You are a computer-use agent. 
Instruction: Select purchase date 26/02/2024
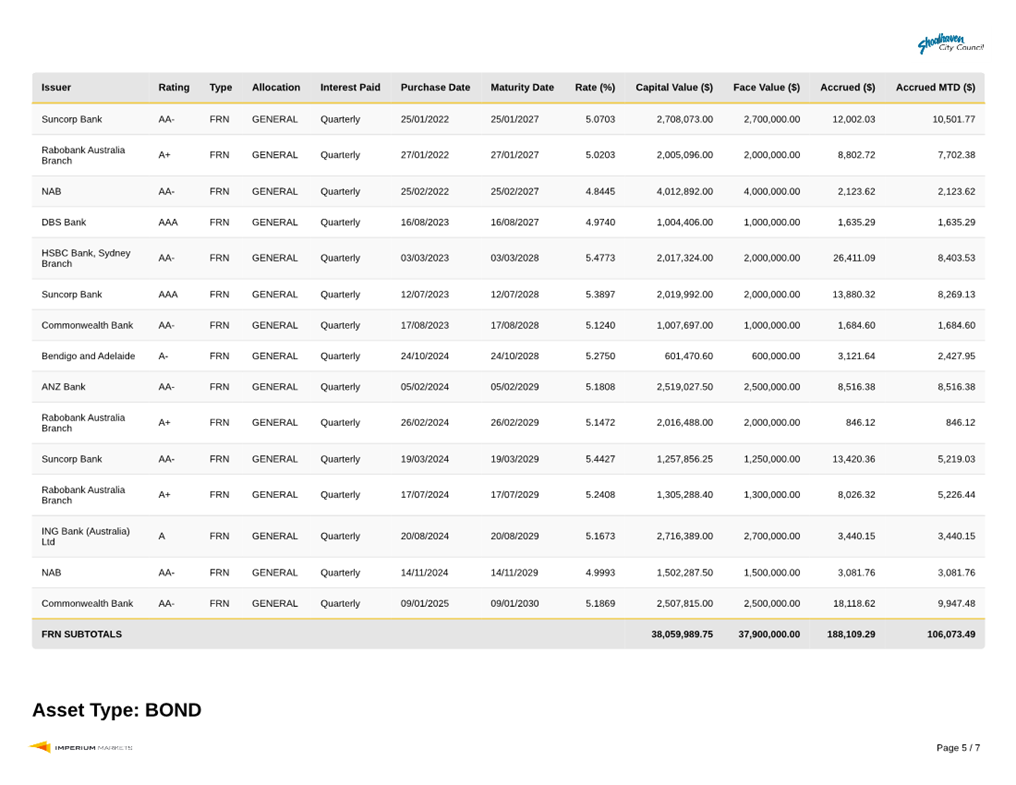(x=424, y=423)
